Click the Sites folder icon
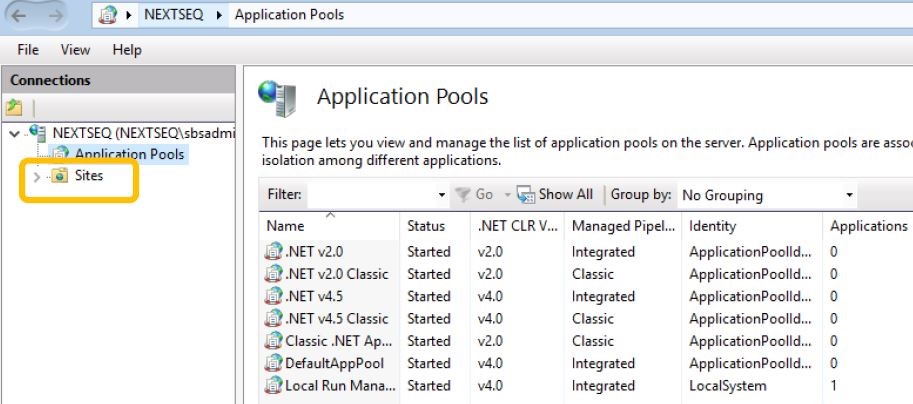 click(60, 176)
